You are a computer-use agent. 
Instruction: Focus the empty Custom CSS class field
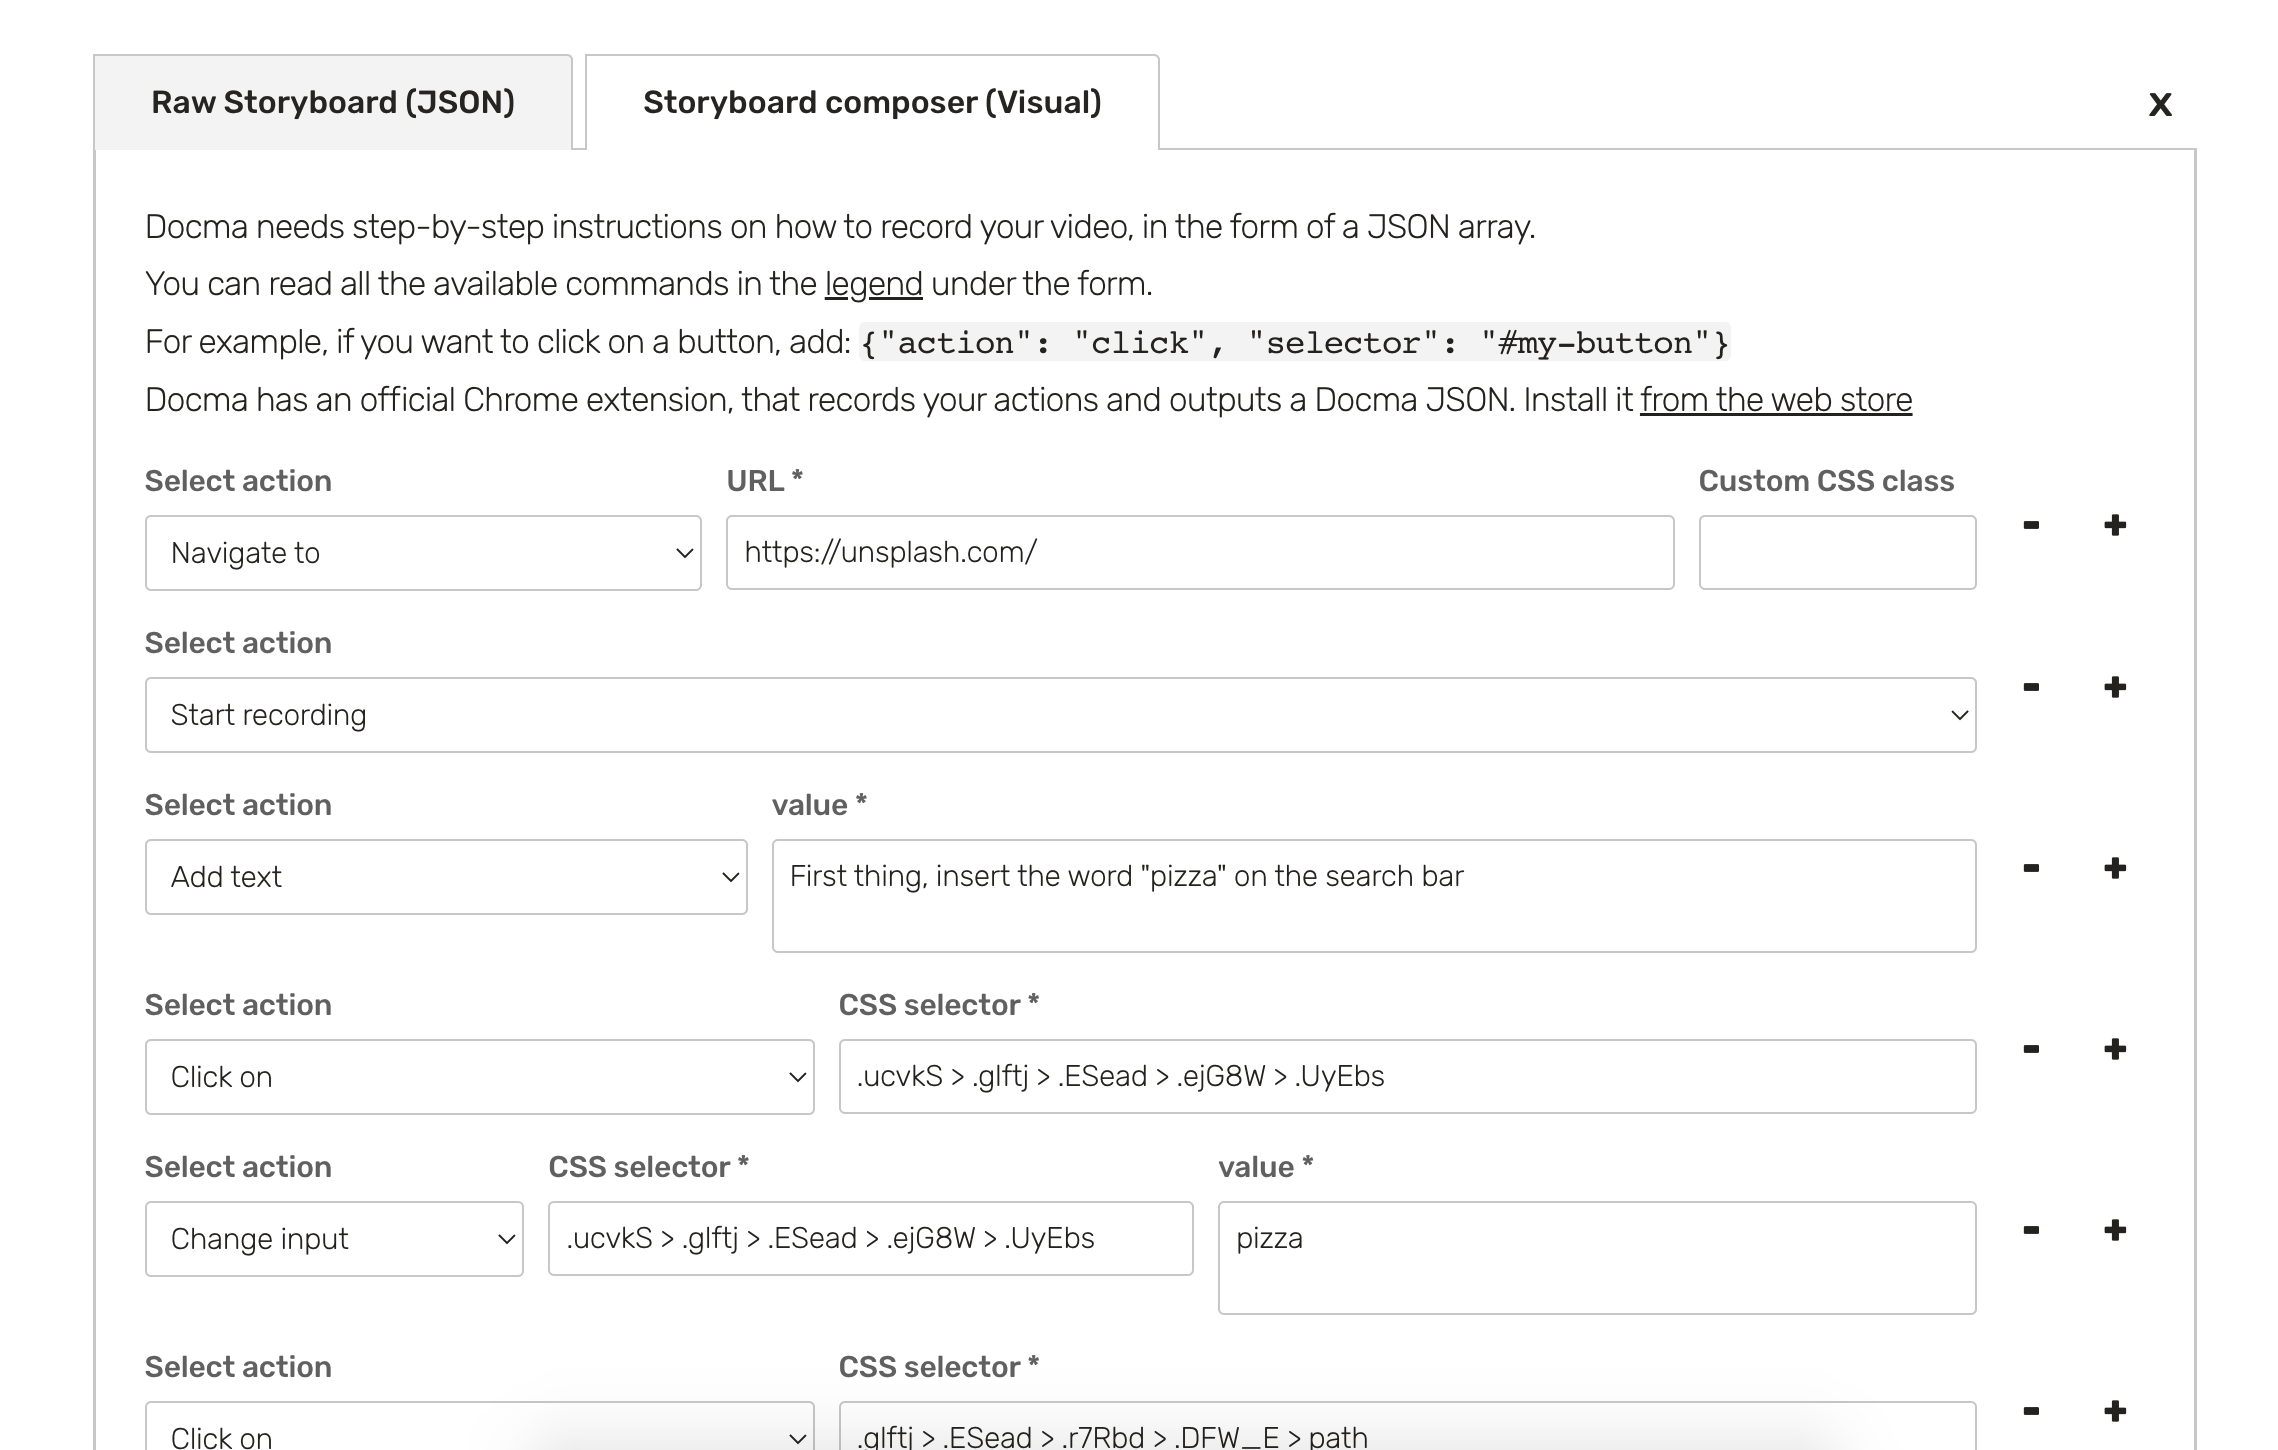tap(1837, 553)
